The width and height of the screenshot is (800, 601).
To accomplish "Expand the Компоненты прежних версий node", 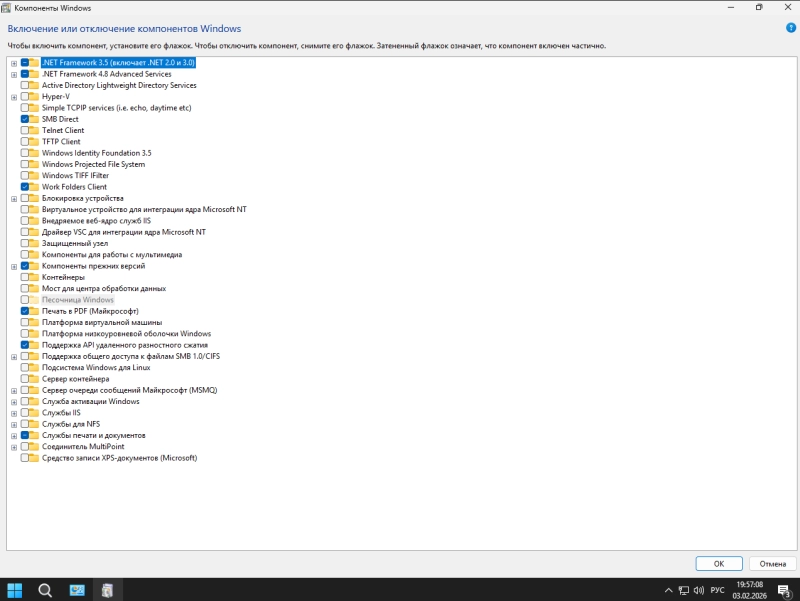I will 14,266.
